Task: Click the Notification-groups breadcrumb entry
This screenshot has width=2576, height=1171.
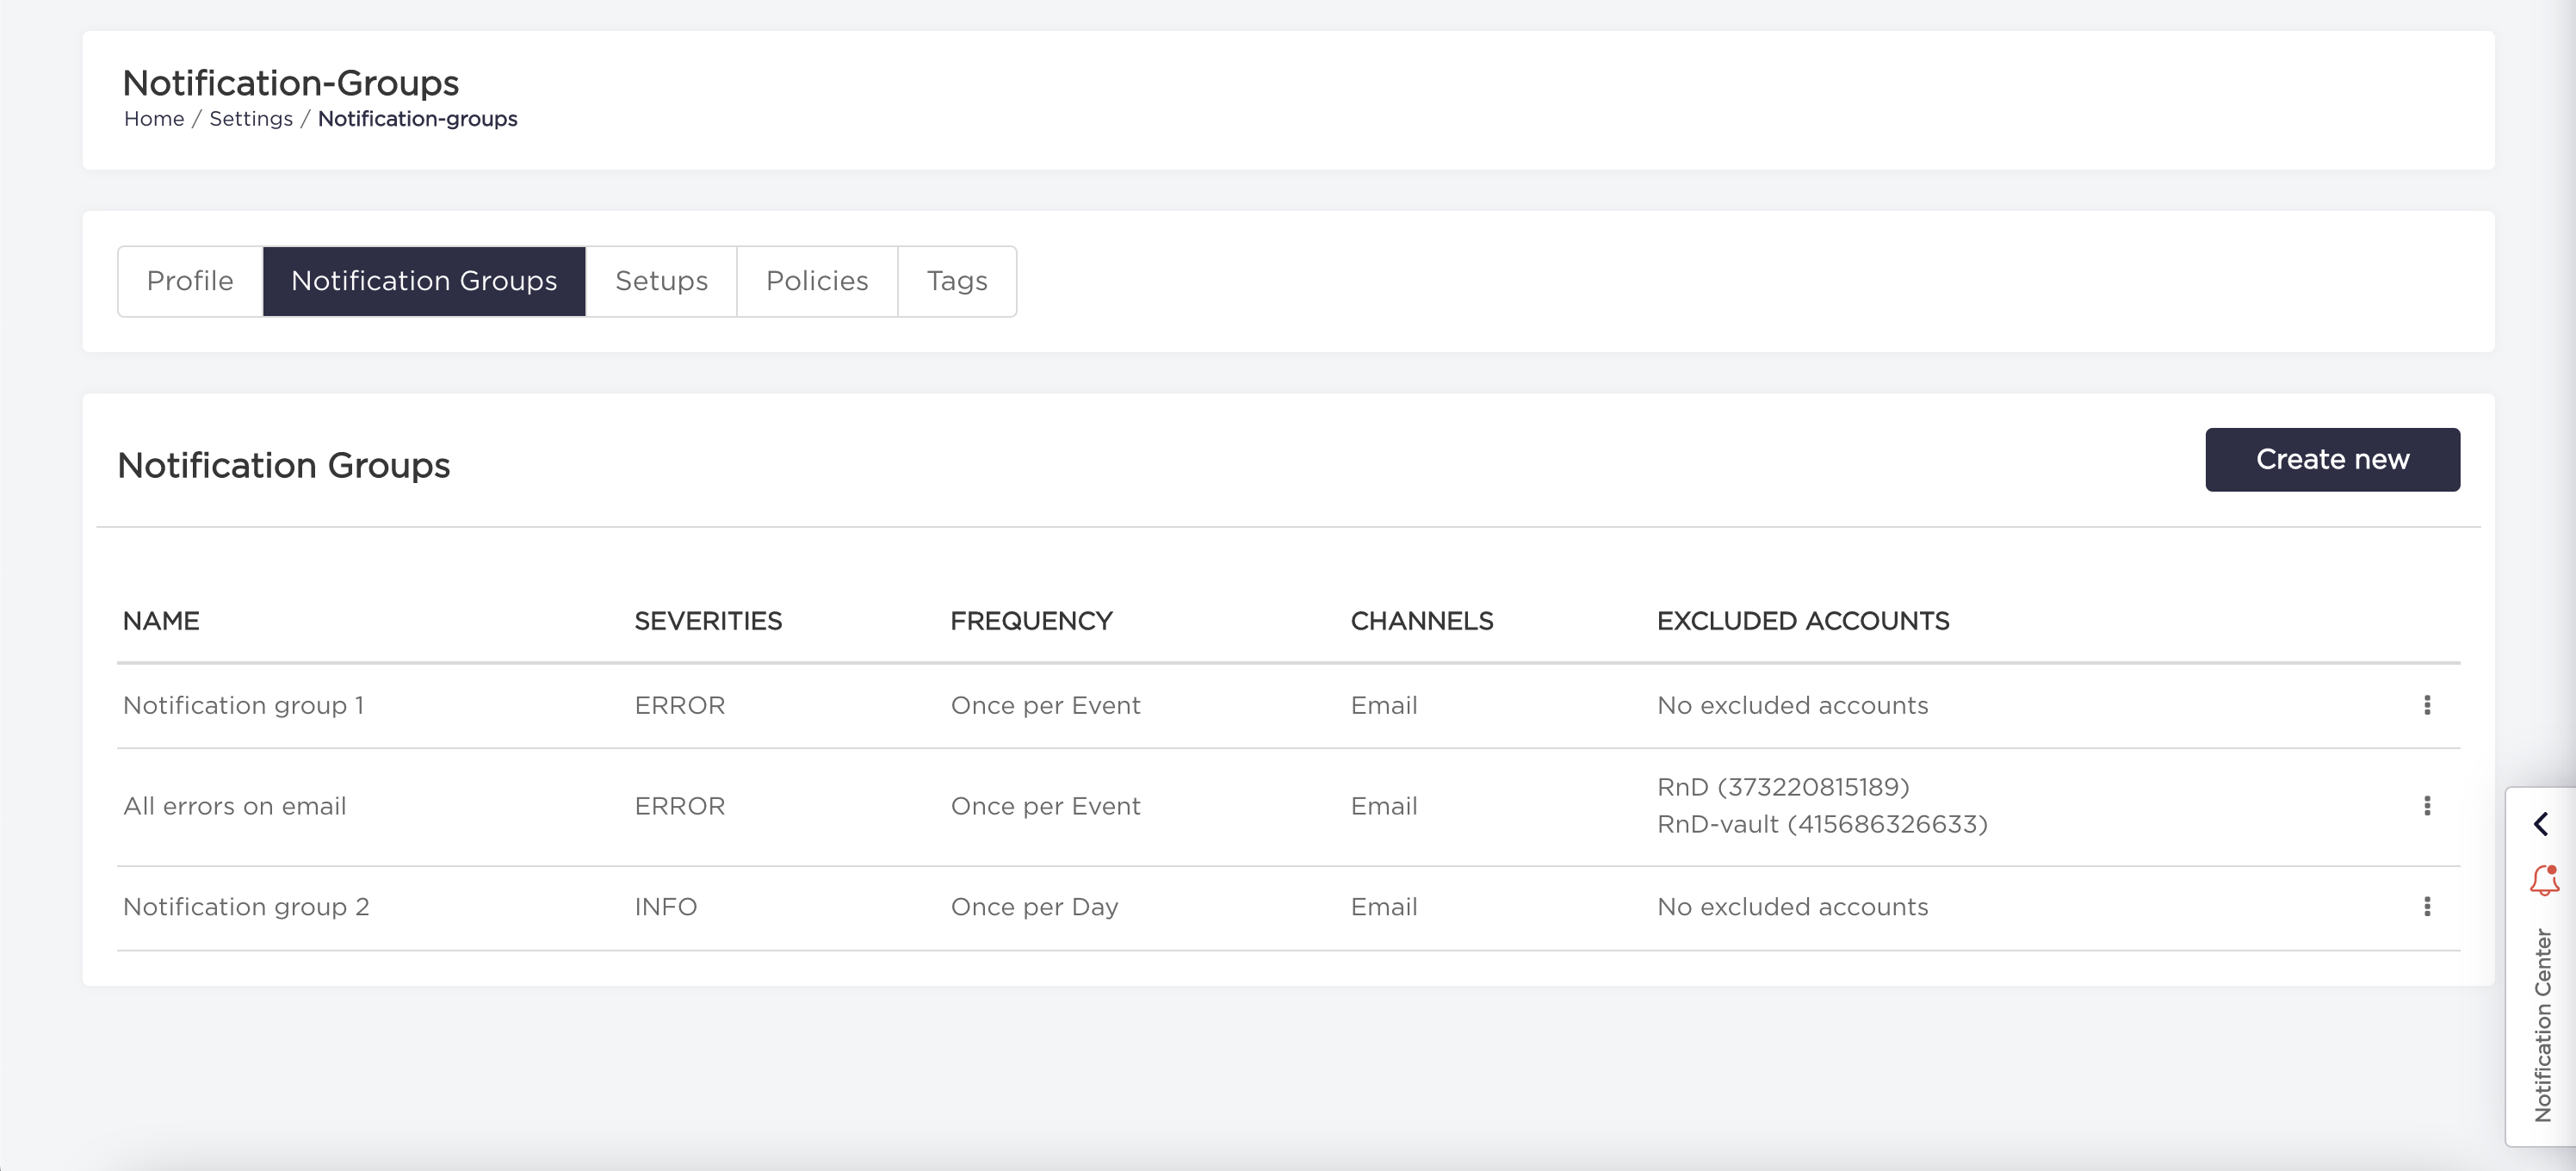Action: (x=417, y=118)
